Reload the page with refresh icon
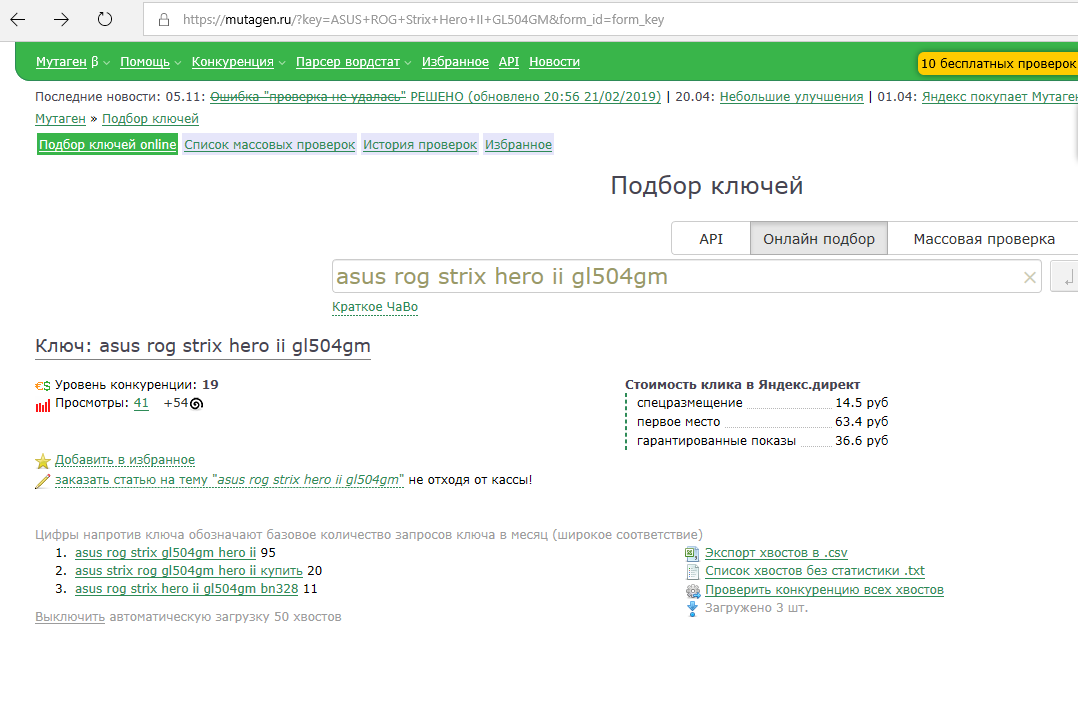1078x703 pixels. [104, 19]
